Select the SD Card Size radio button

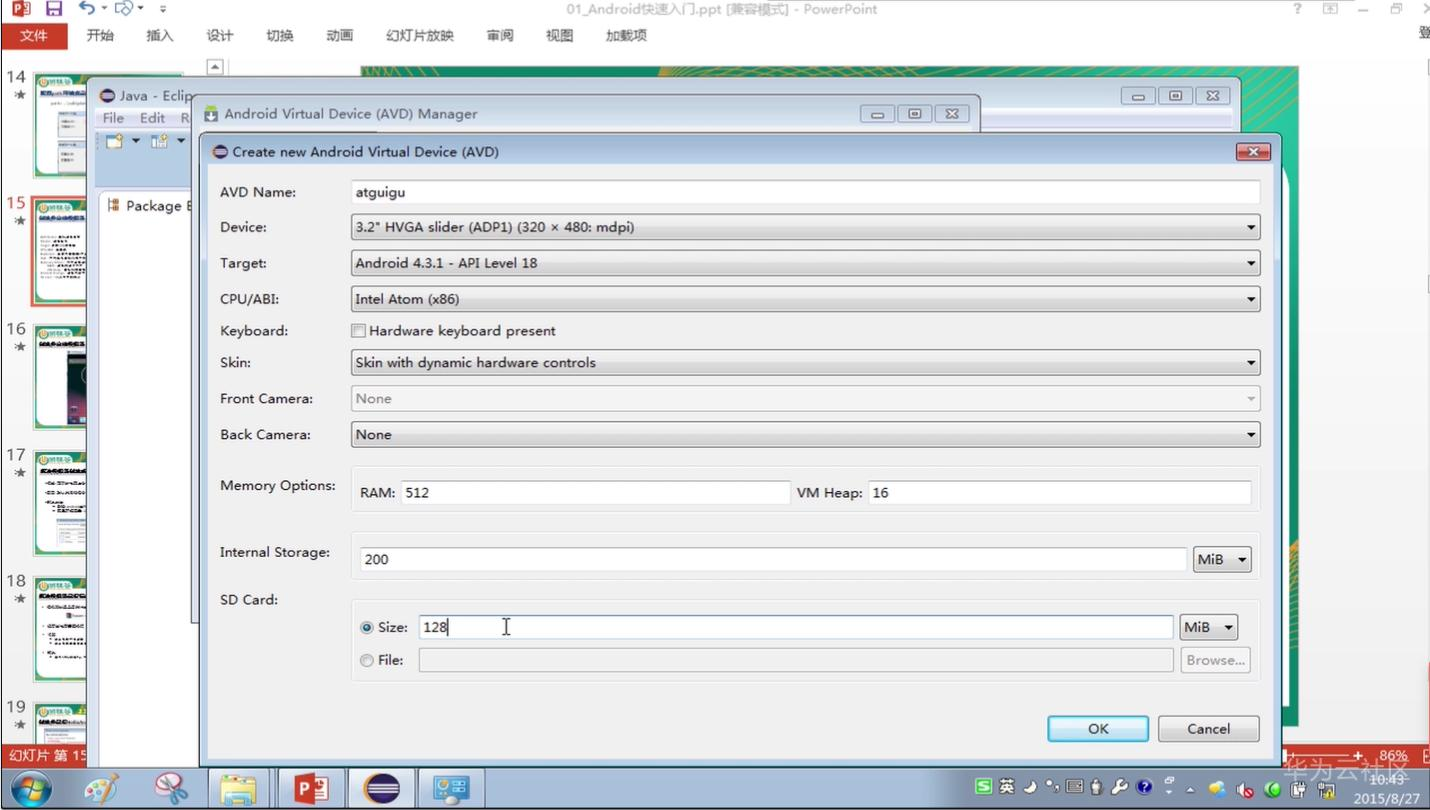[367, 627]
